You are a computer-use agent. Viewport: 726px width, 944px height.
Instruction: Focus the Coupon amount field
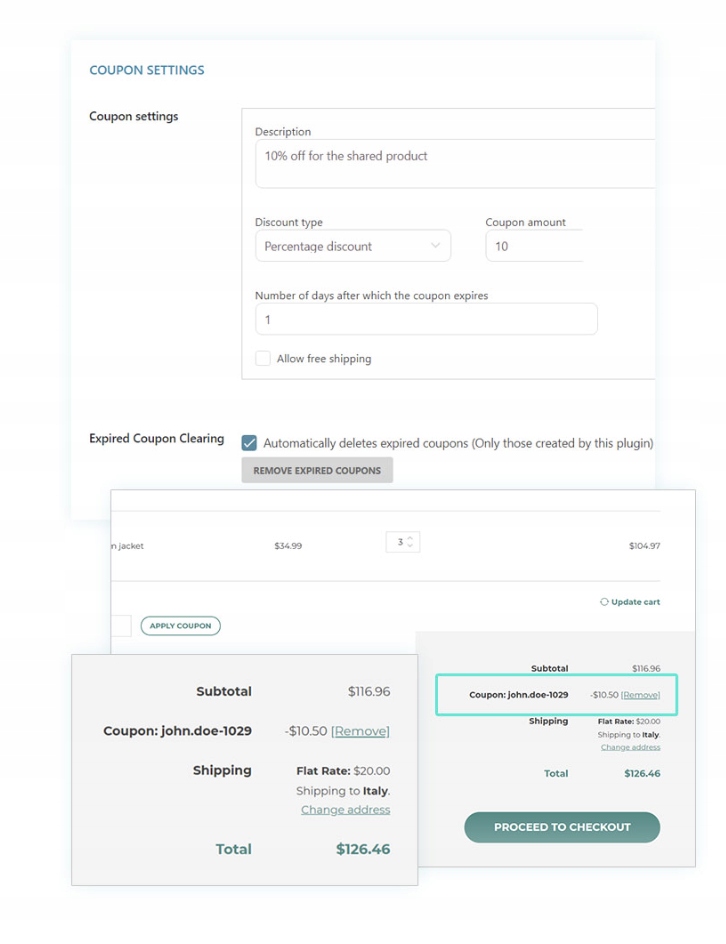click(534, 246)
